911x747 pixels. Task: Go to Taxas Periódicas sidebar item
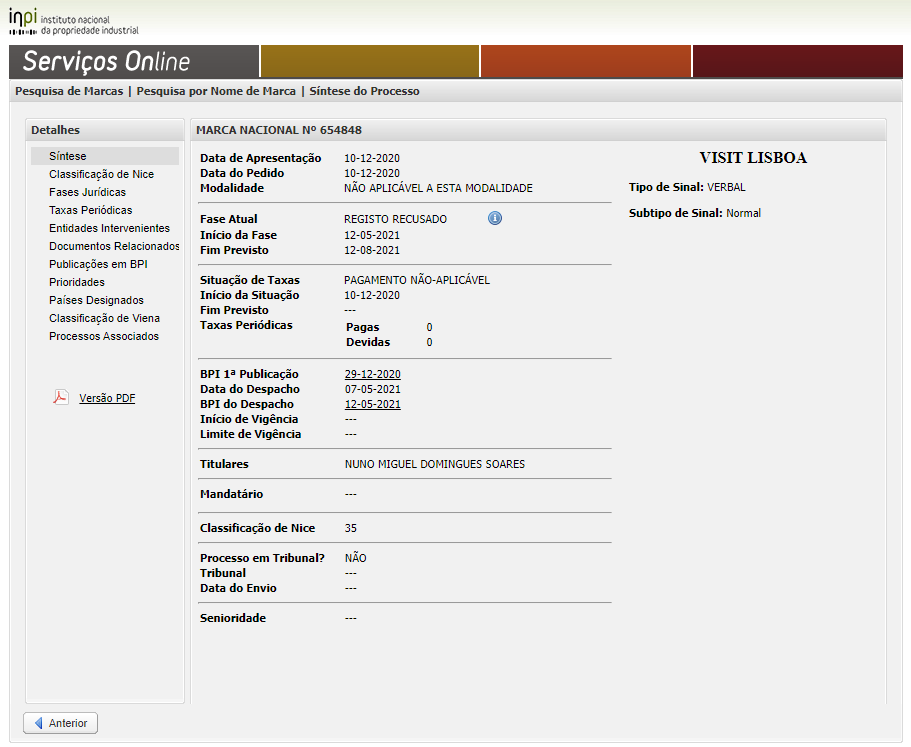tap(90, 210)
